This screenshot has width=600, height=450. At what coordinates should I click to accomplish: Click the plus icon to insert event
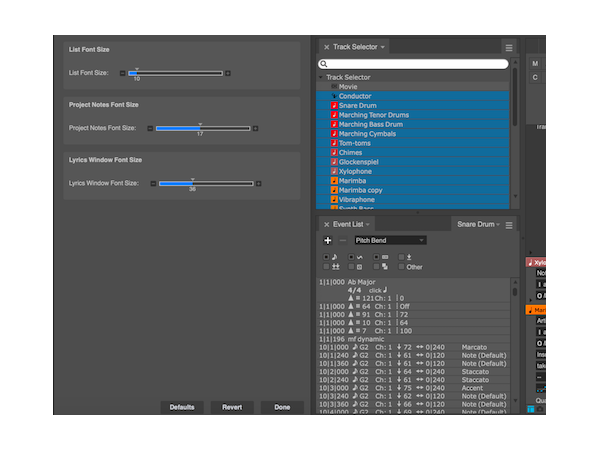pos(328,240)
